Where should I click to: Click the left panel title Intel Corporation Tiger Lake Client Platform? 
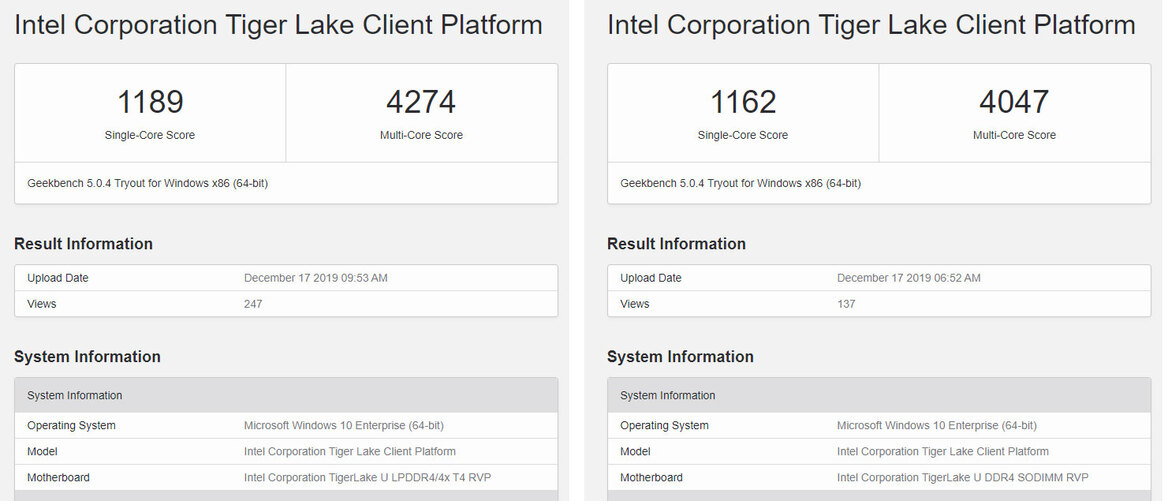(x=278, y=25)
